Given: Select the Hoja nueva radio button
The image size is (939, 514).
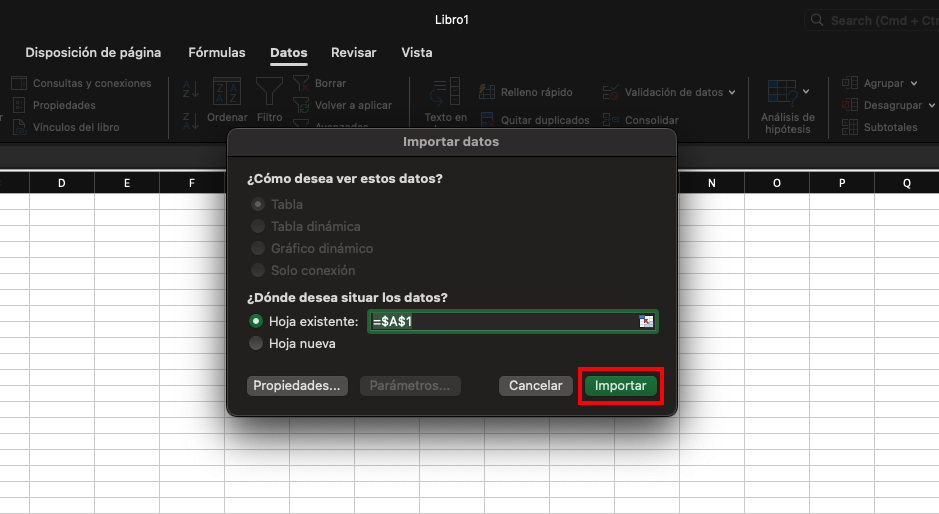Looking at the screenshot, I should pyautogui.click(x=257, y=343).
